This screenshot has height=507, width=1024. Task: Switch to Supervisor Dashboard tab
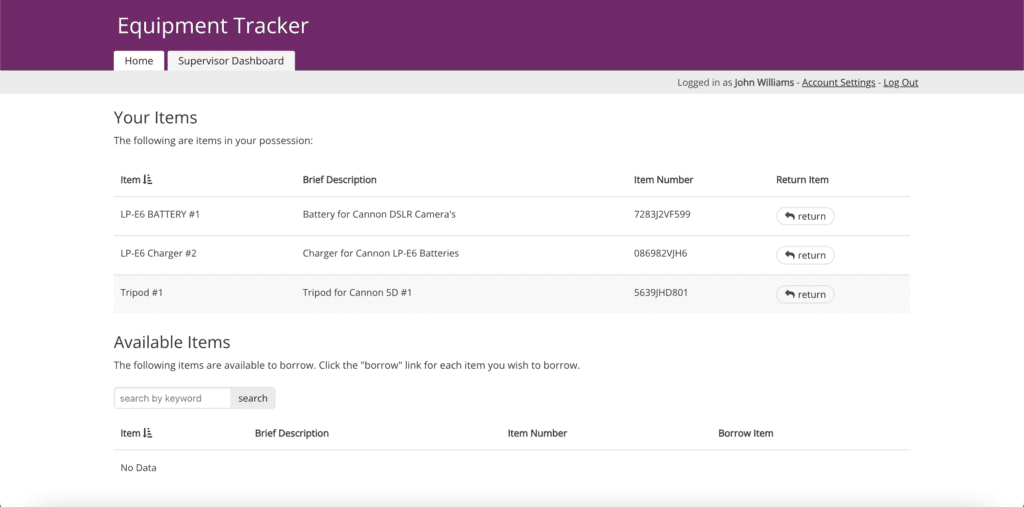(231, 61)
